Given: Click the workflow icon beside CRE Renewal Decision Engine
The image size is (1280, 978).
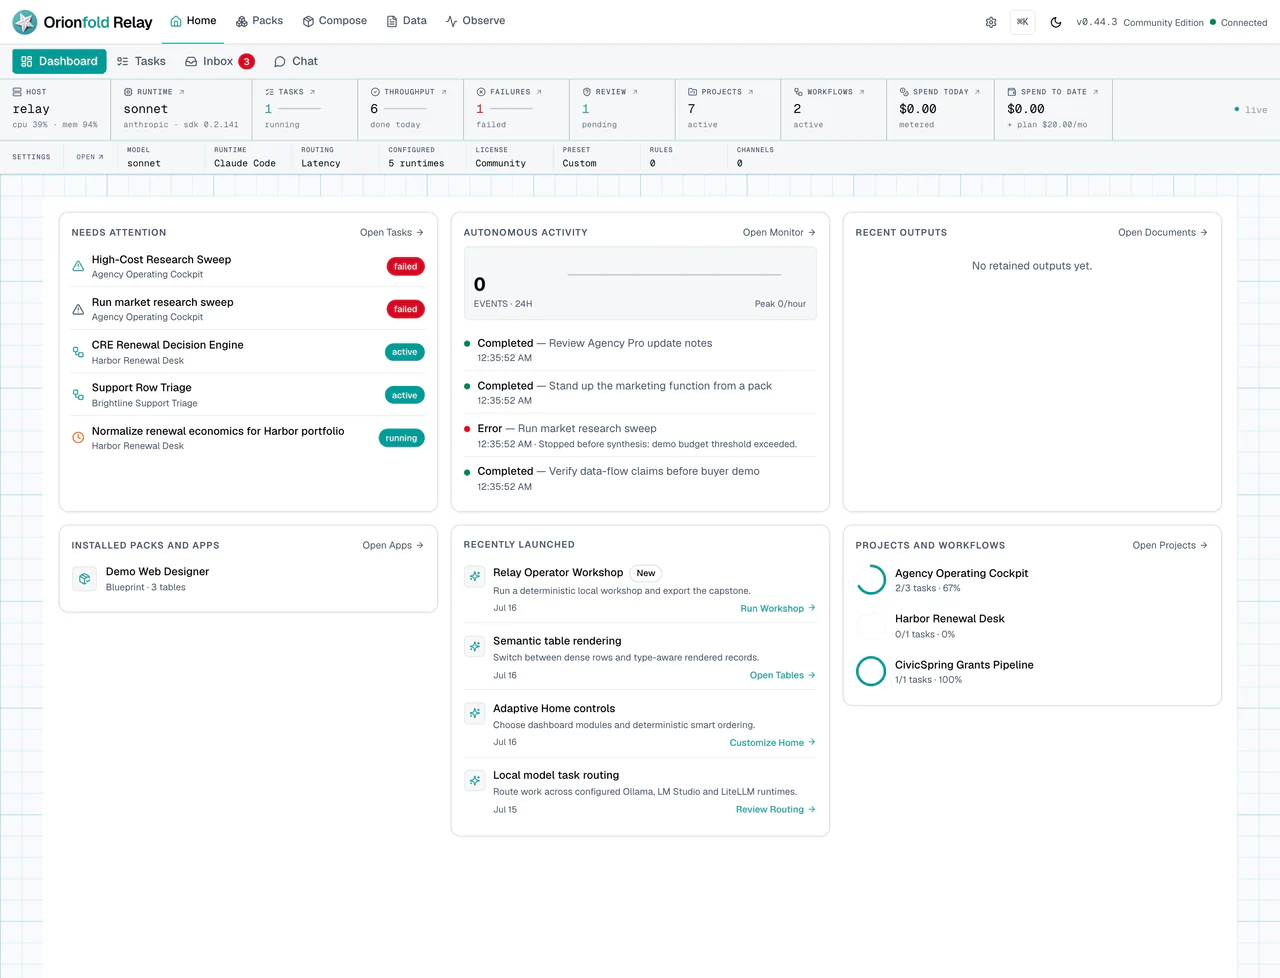Looking at the screenshot, I should 78,352.
